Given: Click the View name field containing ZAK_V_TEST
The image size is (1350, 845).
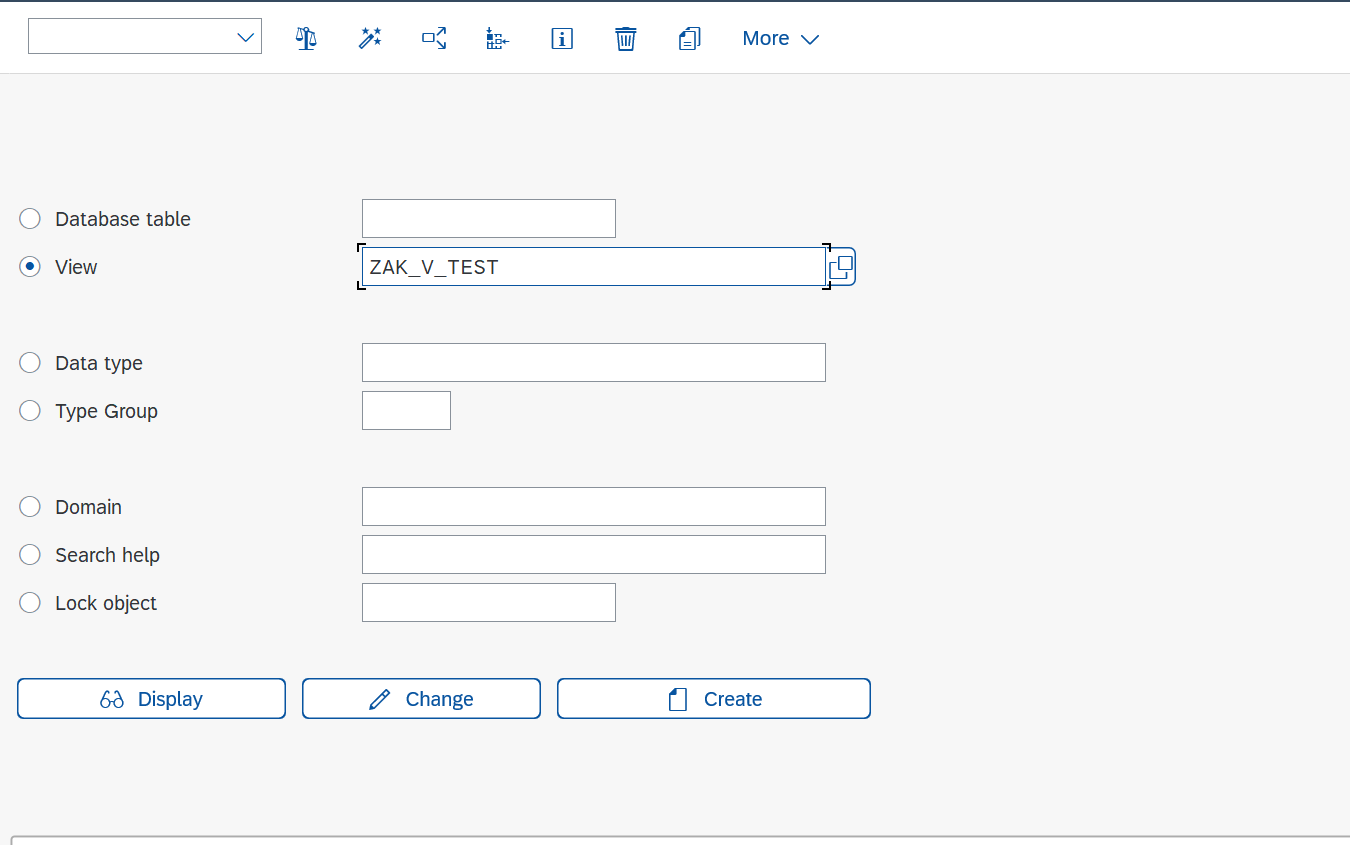Looking at the screenshot, I should point(592,267).
